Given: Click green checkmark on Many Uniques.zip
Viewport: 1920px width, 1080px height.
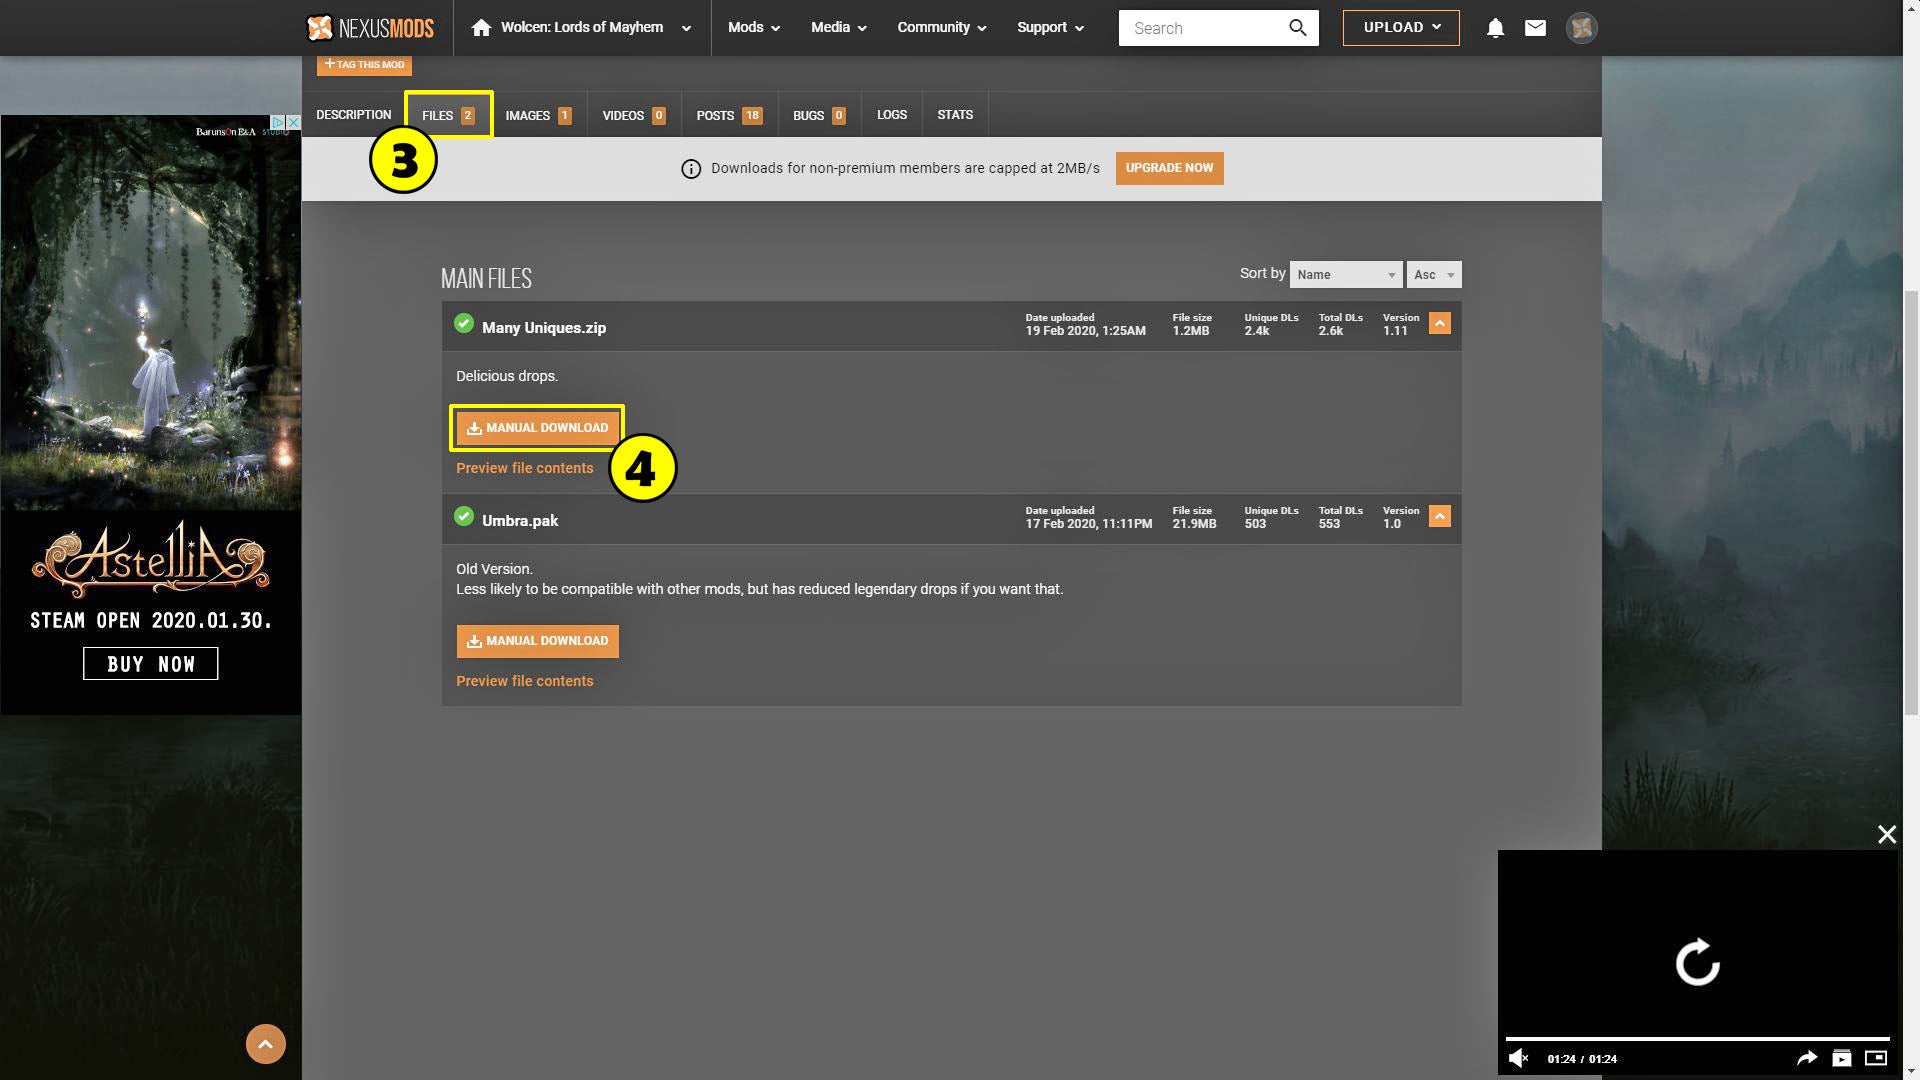Looking at the screenshot, I should (x=464, y=323).
